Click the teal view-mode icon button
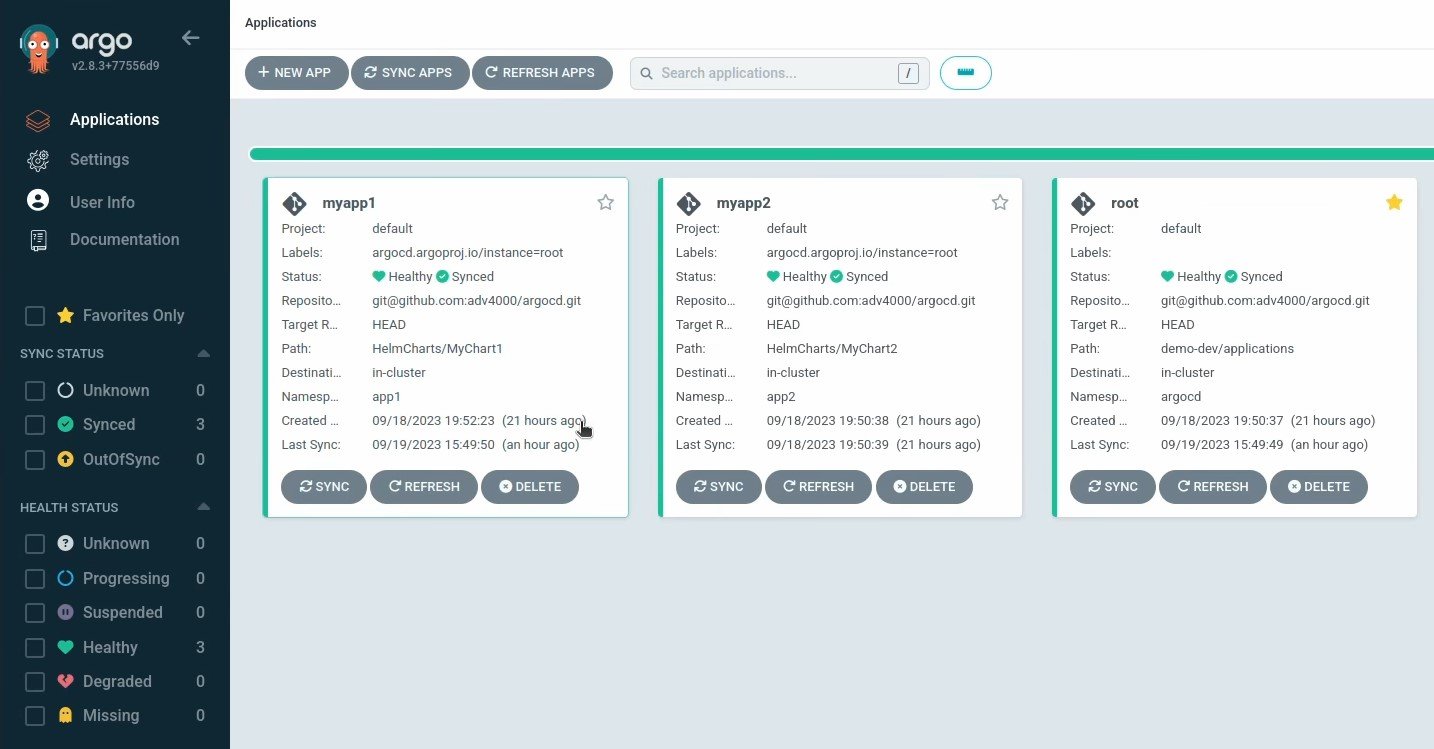This screenshot has height=749, width=1434. [966, 73]
